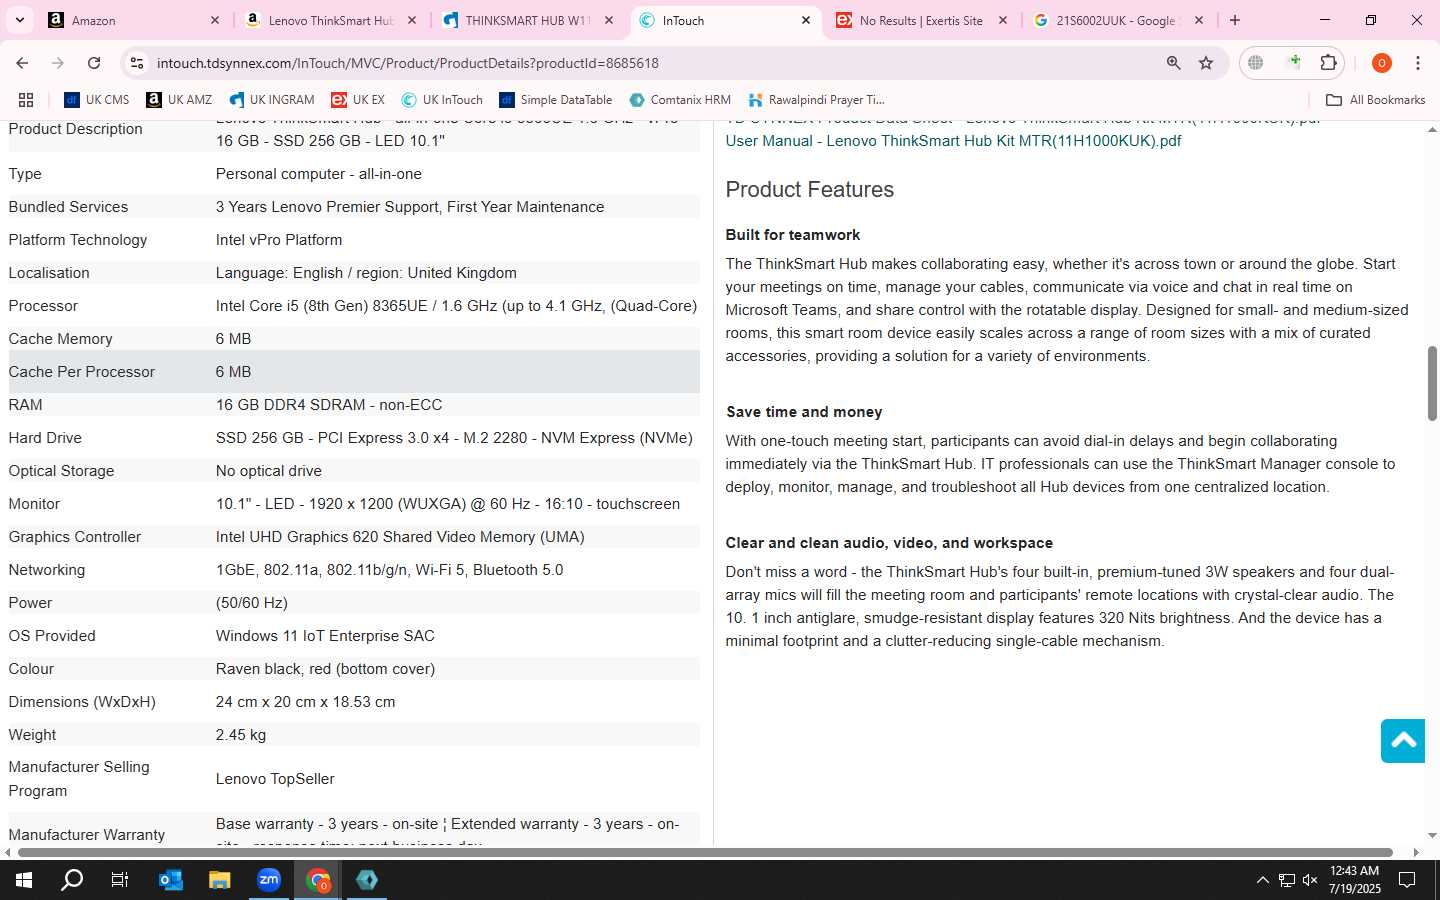
Task: Click the vertical page scrollbar thumb
Action: (1432, 383)
